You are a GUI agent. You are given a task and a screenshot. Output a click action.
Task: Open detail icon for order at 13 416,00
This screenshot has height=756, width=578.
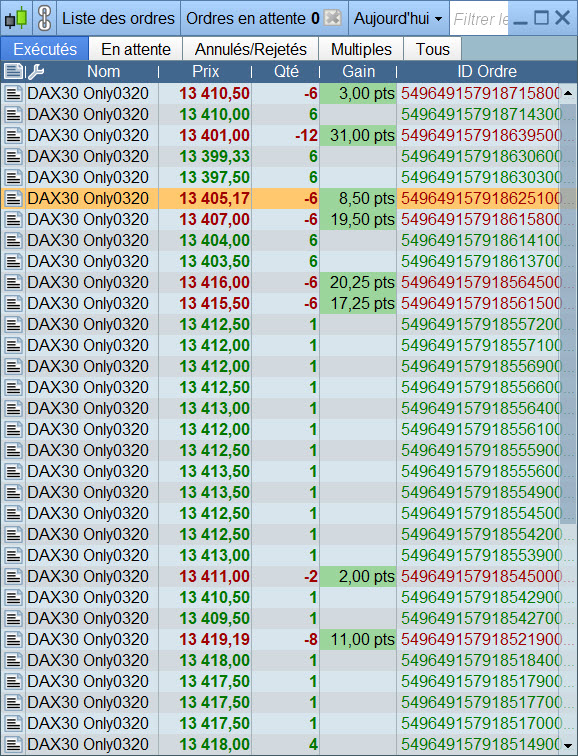13,282
